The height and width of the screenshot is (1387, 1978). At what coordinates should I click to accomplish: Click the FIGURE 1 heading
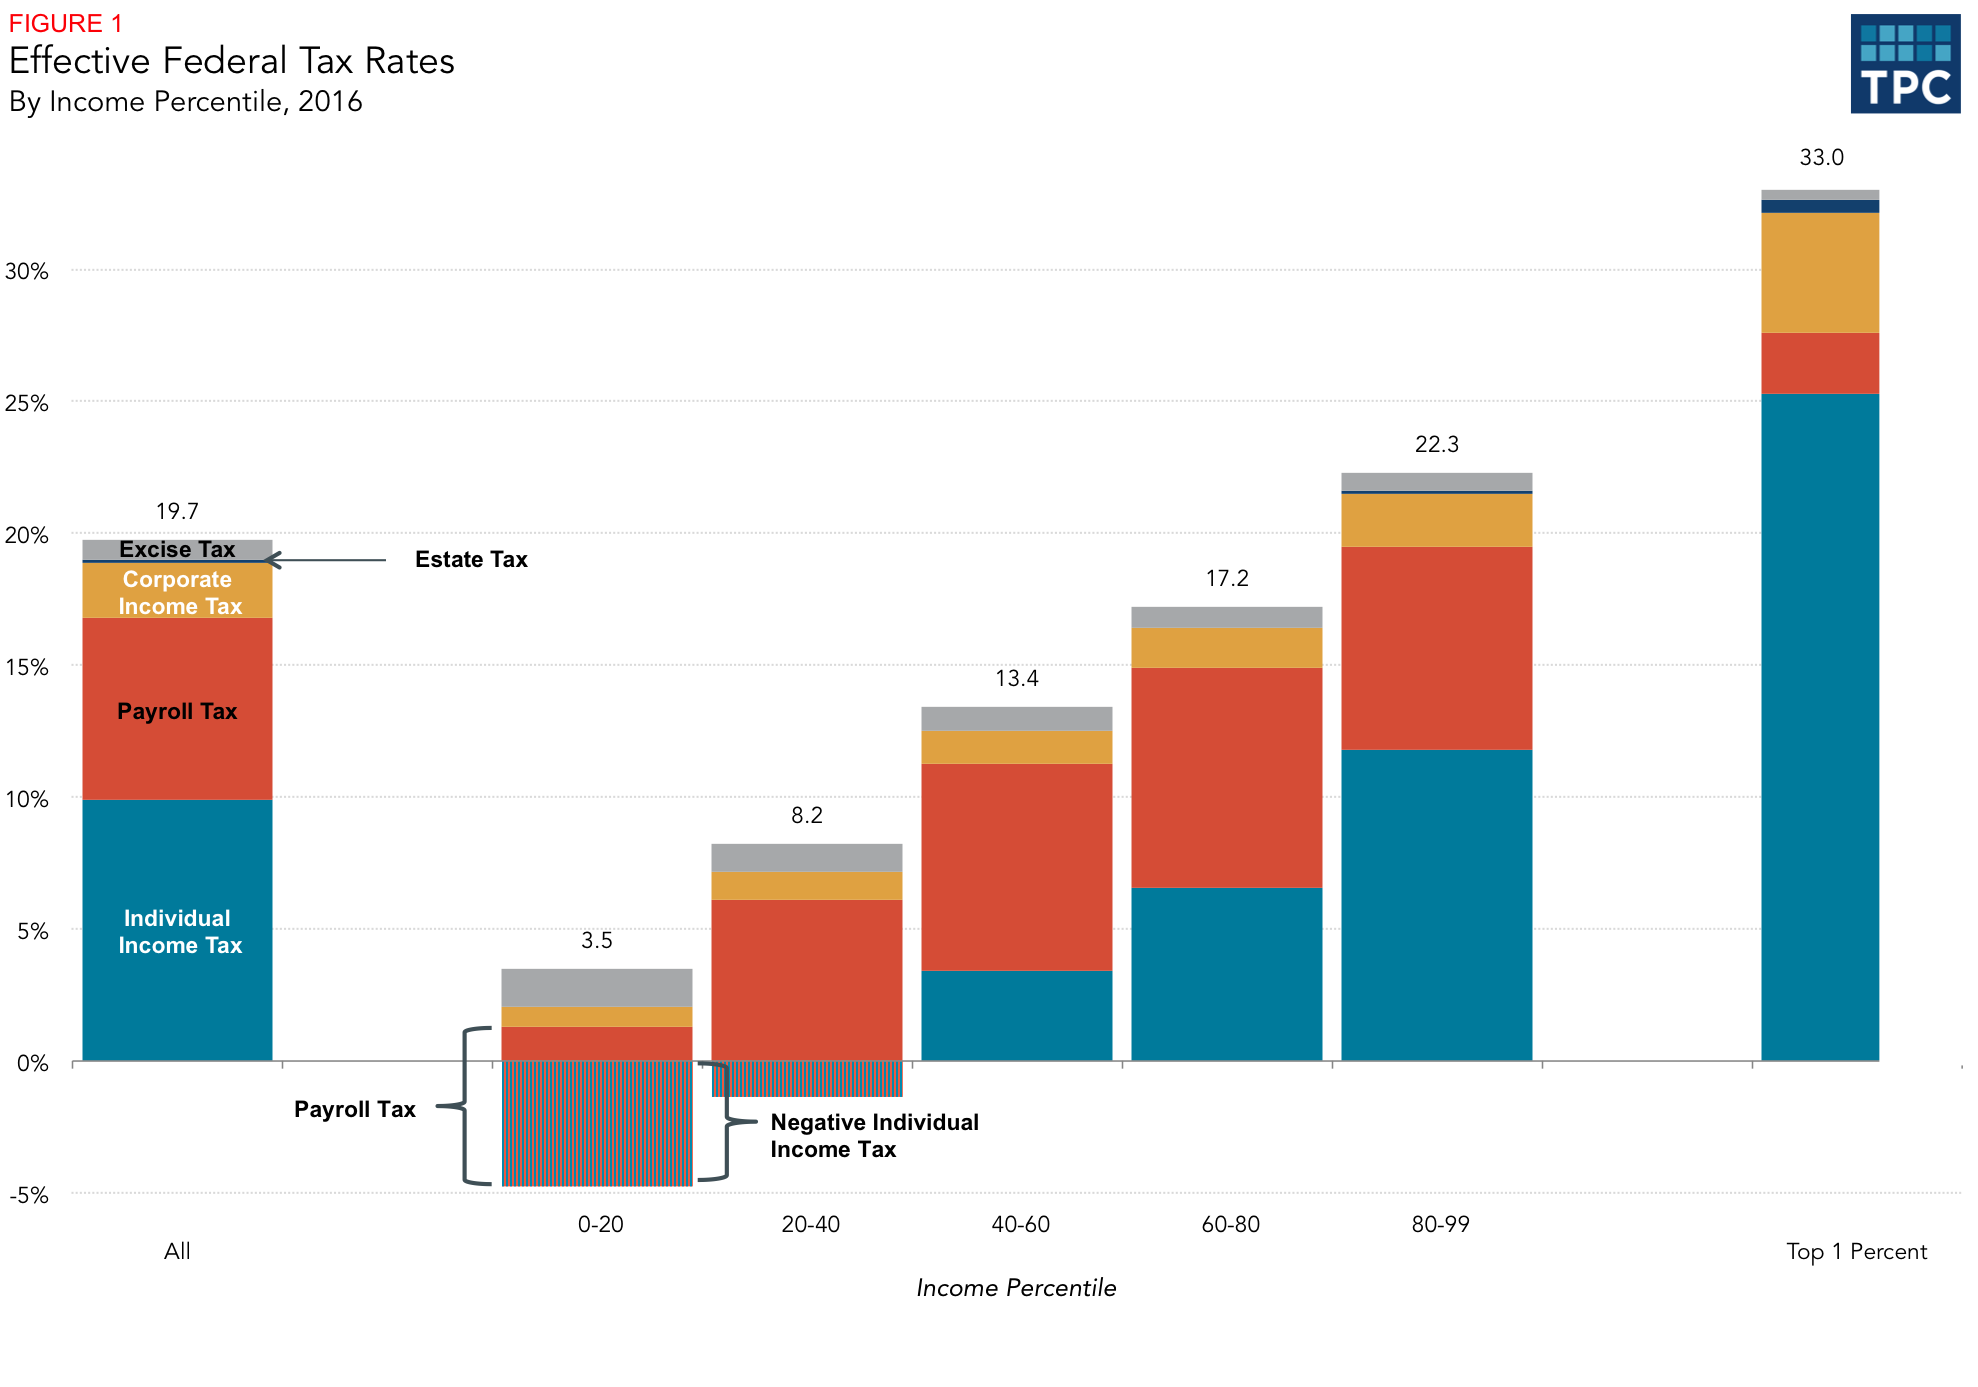(x=65, y=23)
